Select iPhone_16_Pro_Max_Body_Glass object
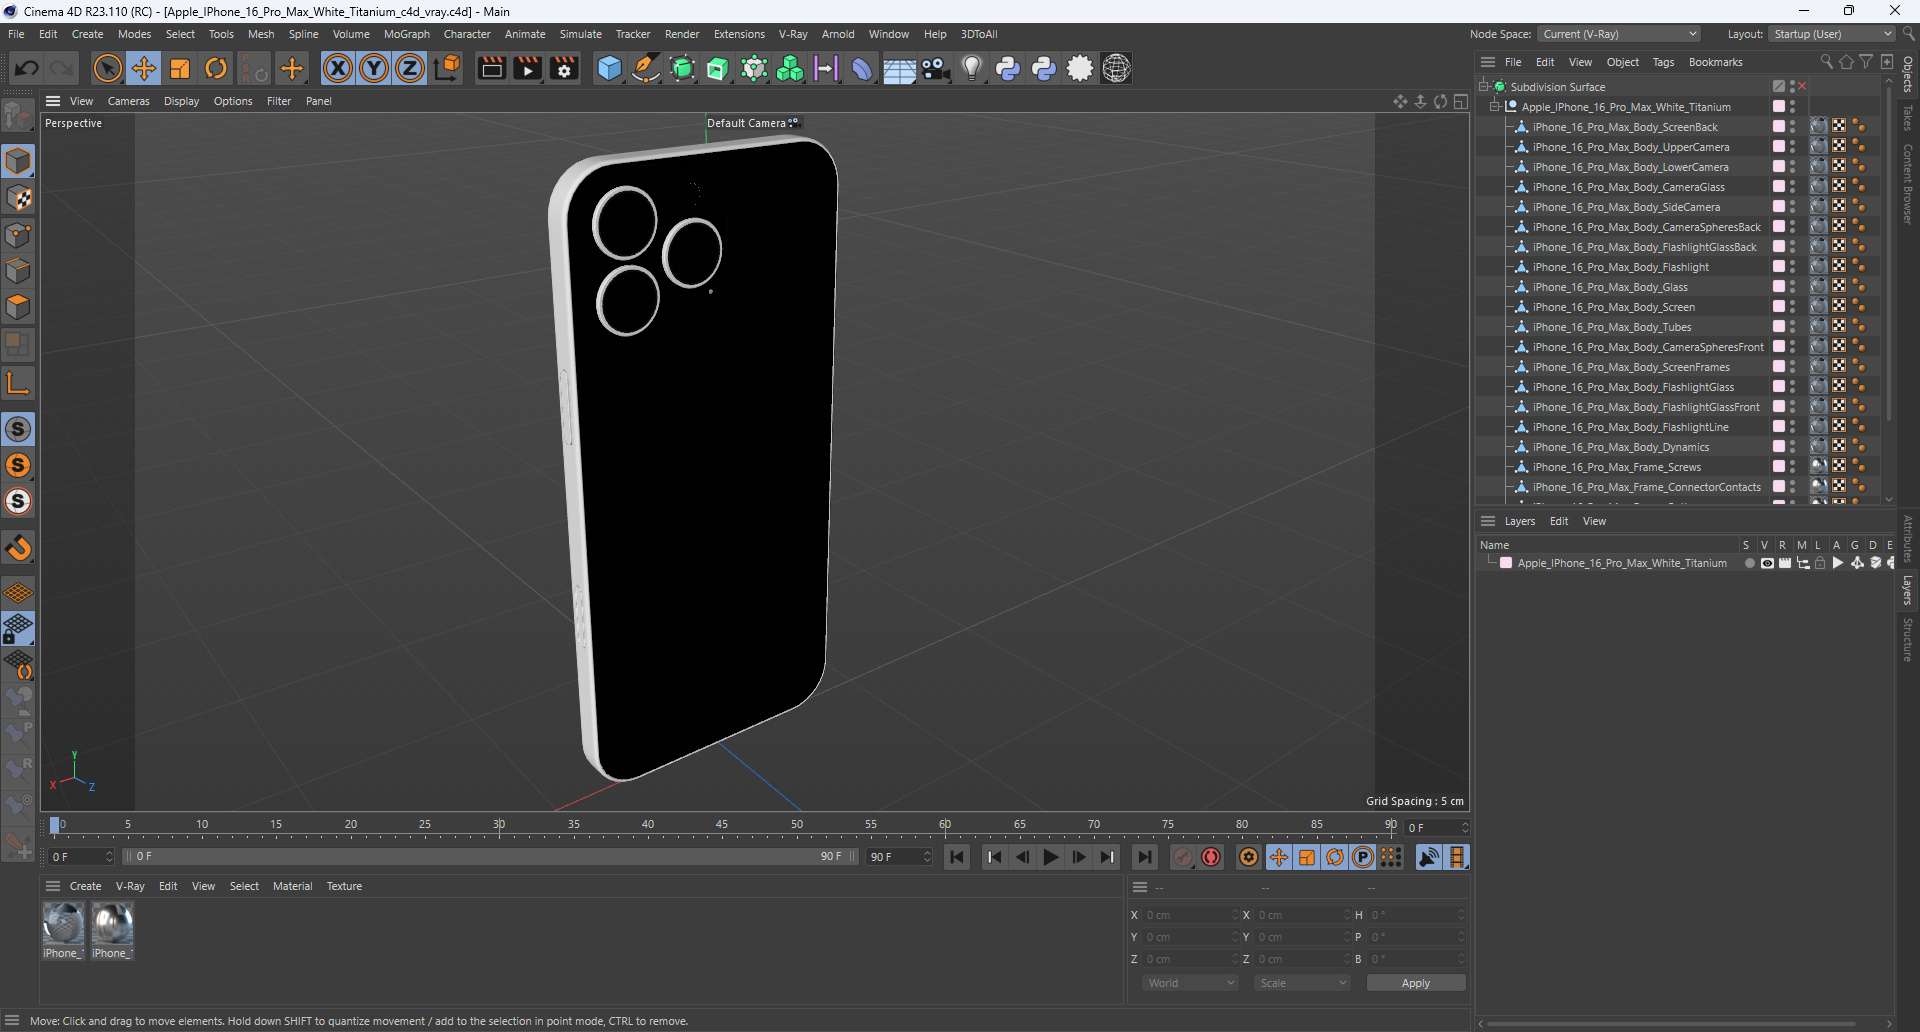1920x1032 pixels. (1609, 287)
